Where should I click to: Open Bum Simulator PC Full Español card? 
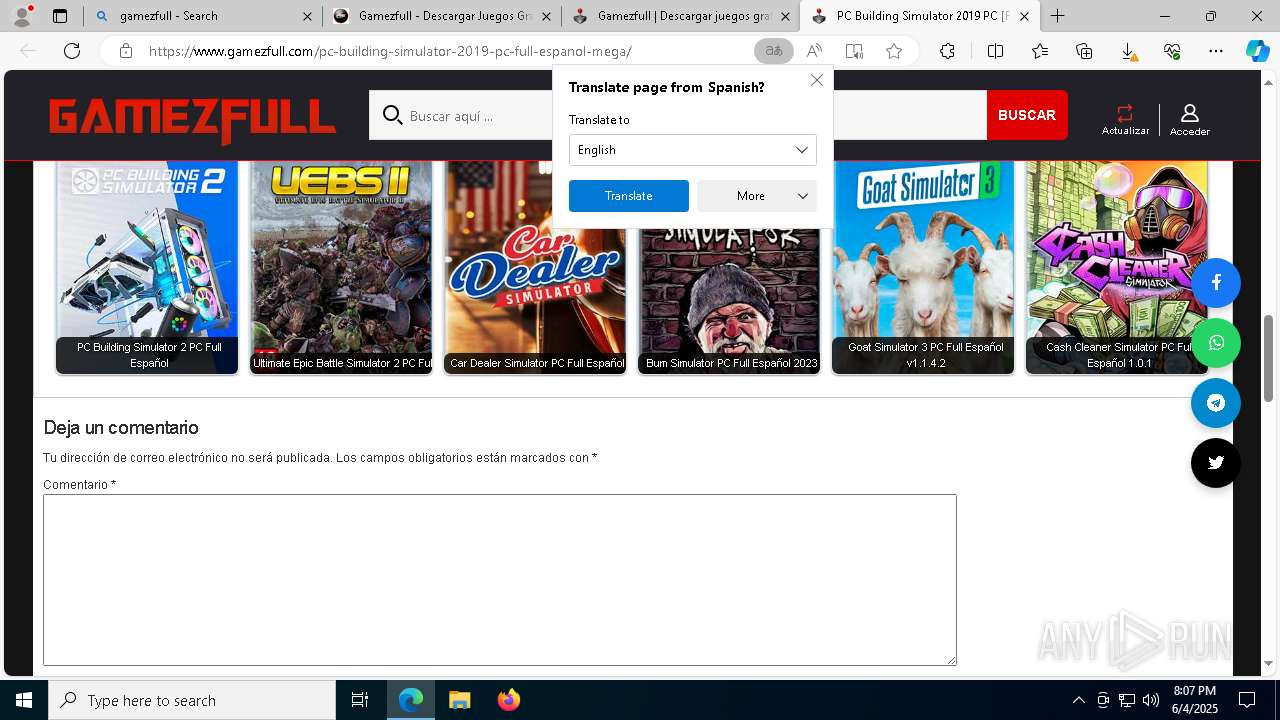point(729,300)
